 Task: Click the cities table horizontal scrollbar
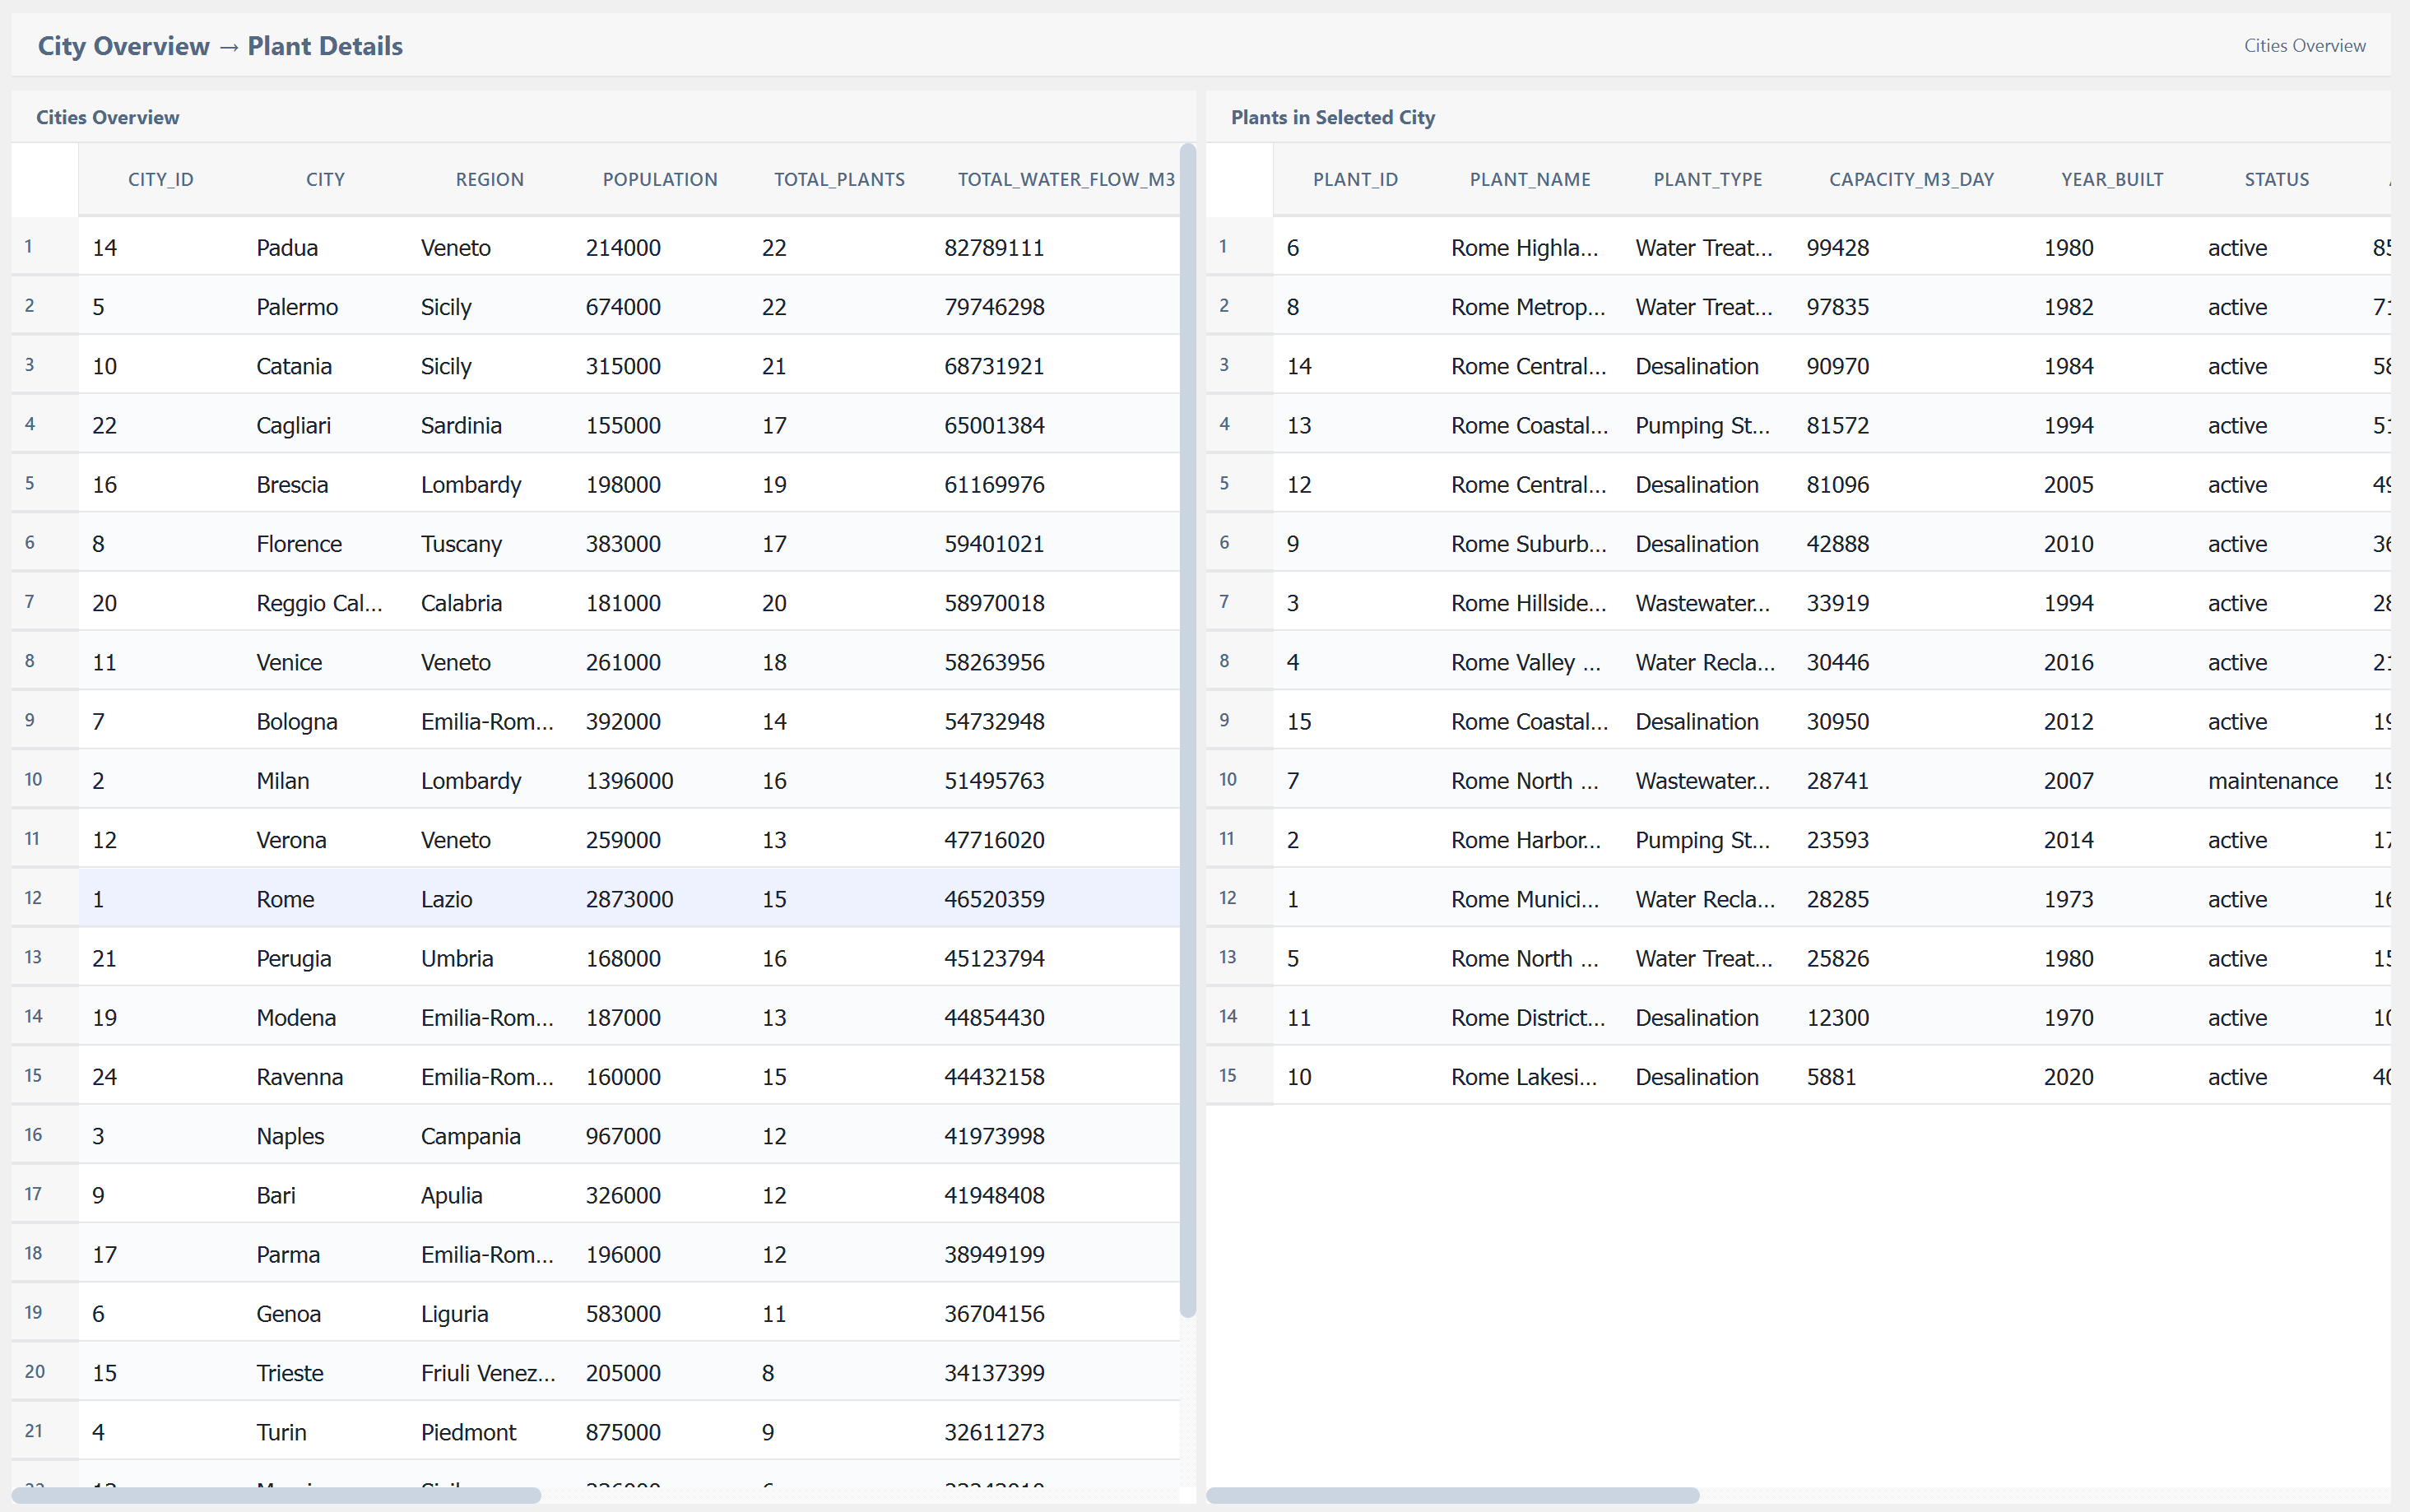[x=276, y=1495]
